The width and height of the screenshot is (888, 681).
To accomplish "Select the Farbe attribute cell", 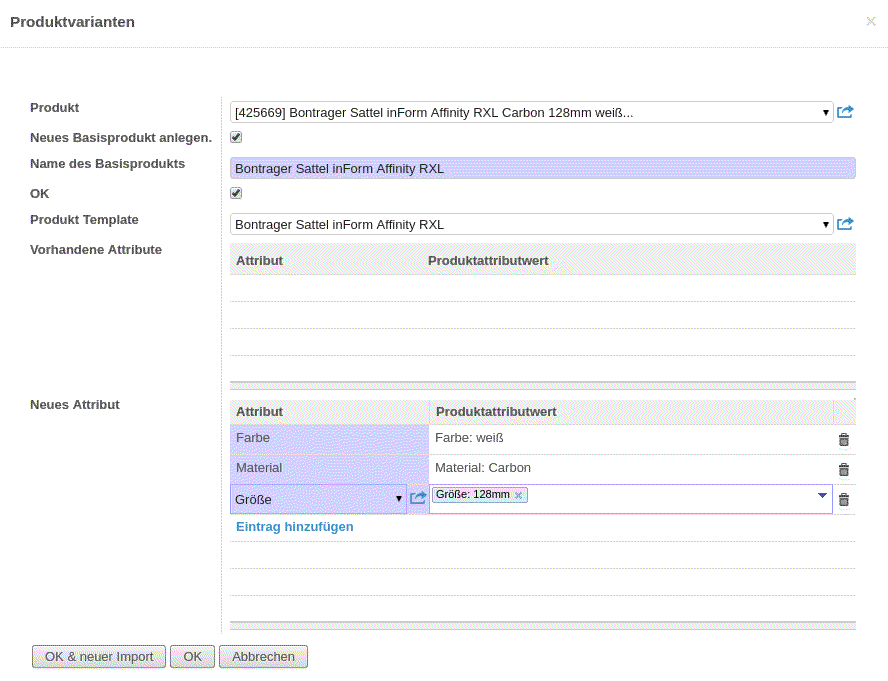I will 330,440.
